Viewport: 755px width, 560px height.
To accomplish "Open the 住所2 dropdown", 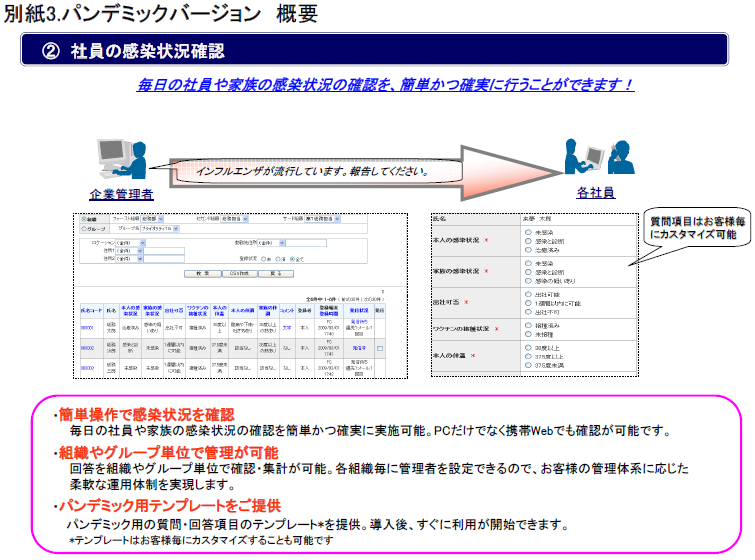I will (129, 259).
